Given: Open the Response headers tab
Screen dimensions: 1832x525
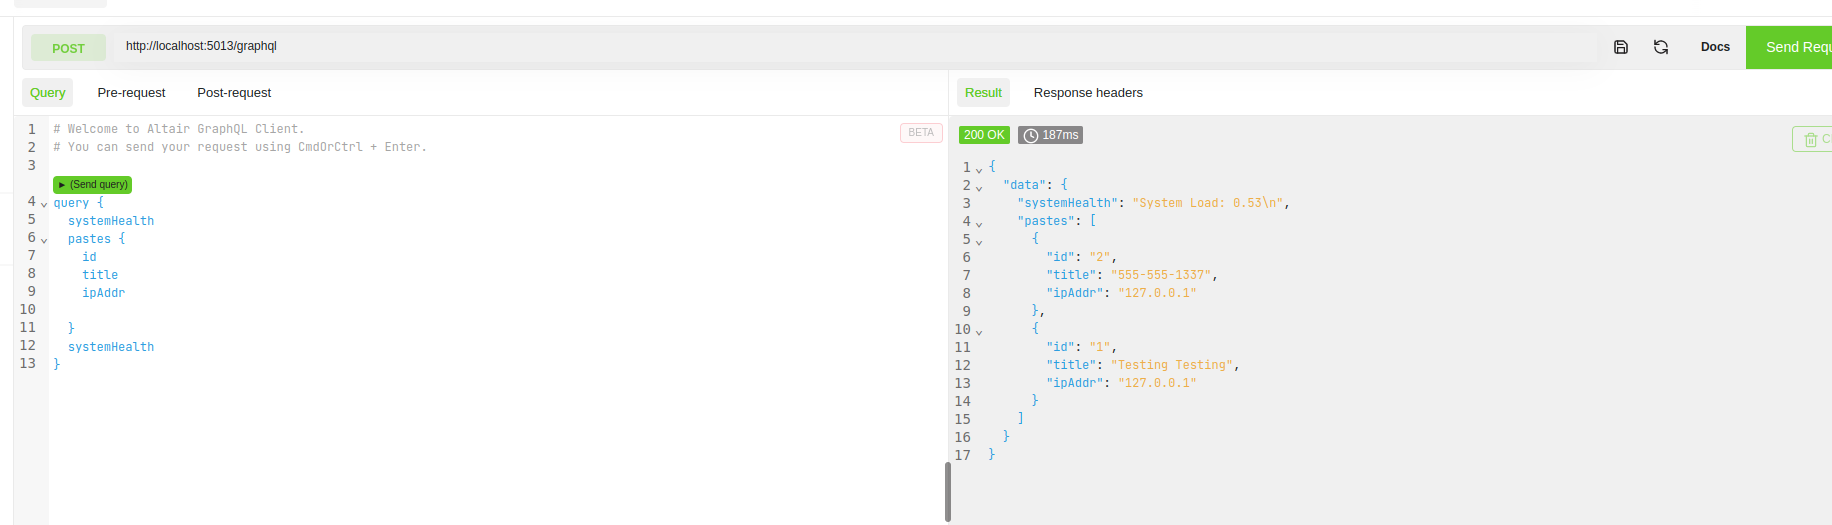Looking at the screenshot, I should 1088,93.
